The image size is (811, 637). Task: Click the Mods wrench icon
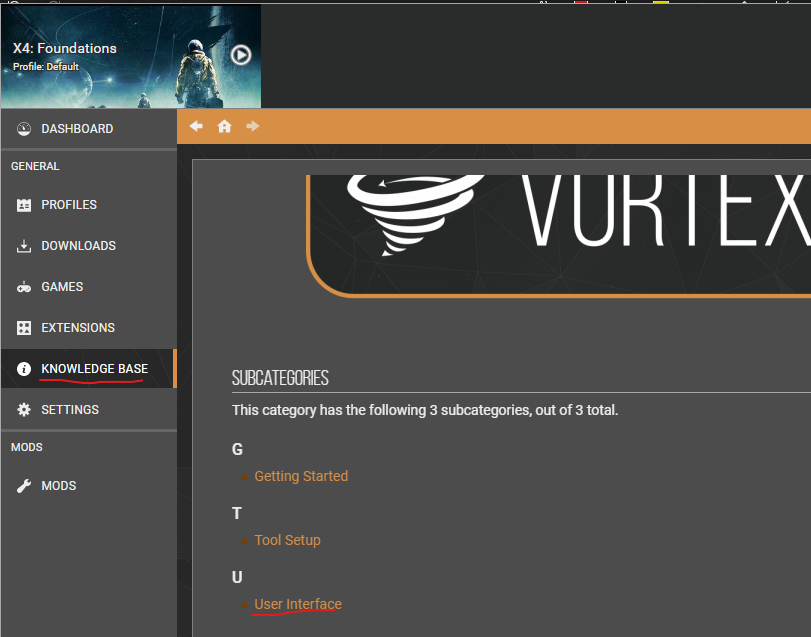tap(22, 485)
